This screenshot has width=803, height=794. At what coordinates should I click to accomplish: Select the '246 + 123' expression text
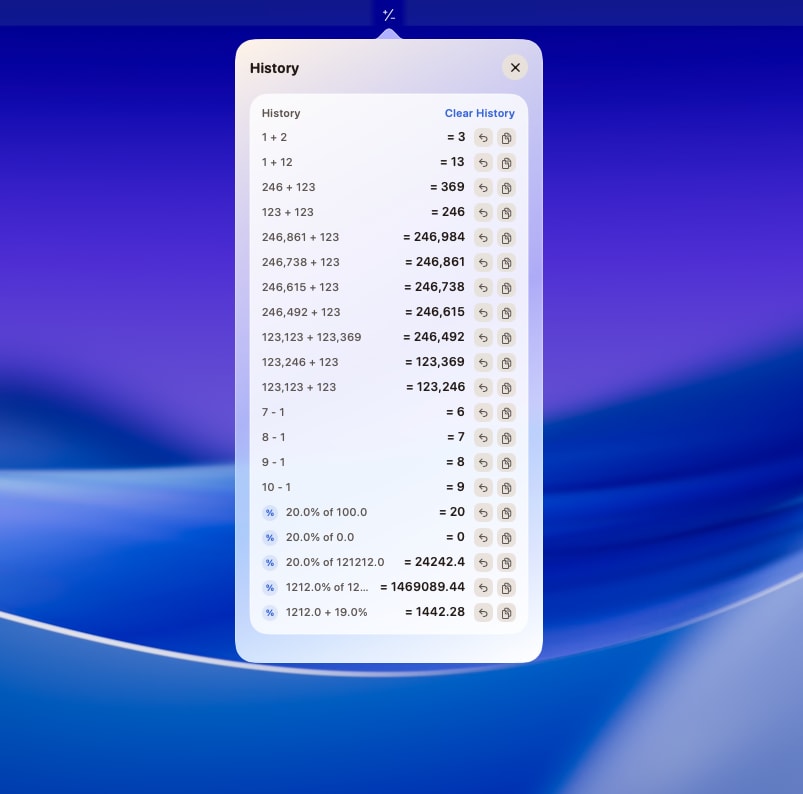click(288, 187)
